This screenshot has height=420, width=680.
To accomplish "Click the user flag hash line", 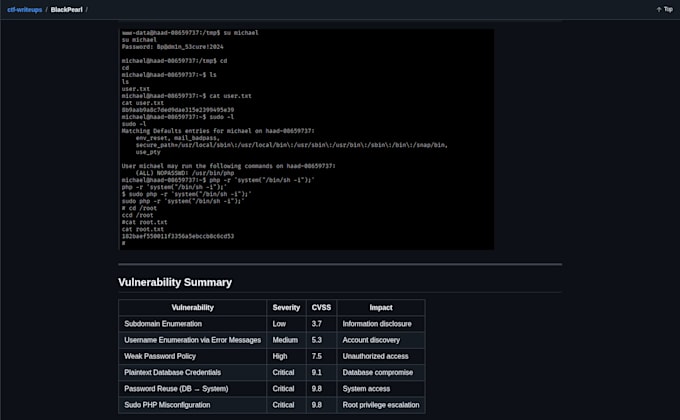I will [178, 110].
